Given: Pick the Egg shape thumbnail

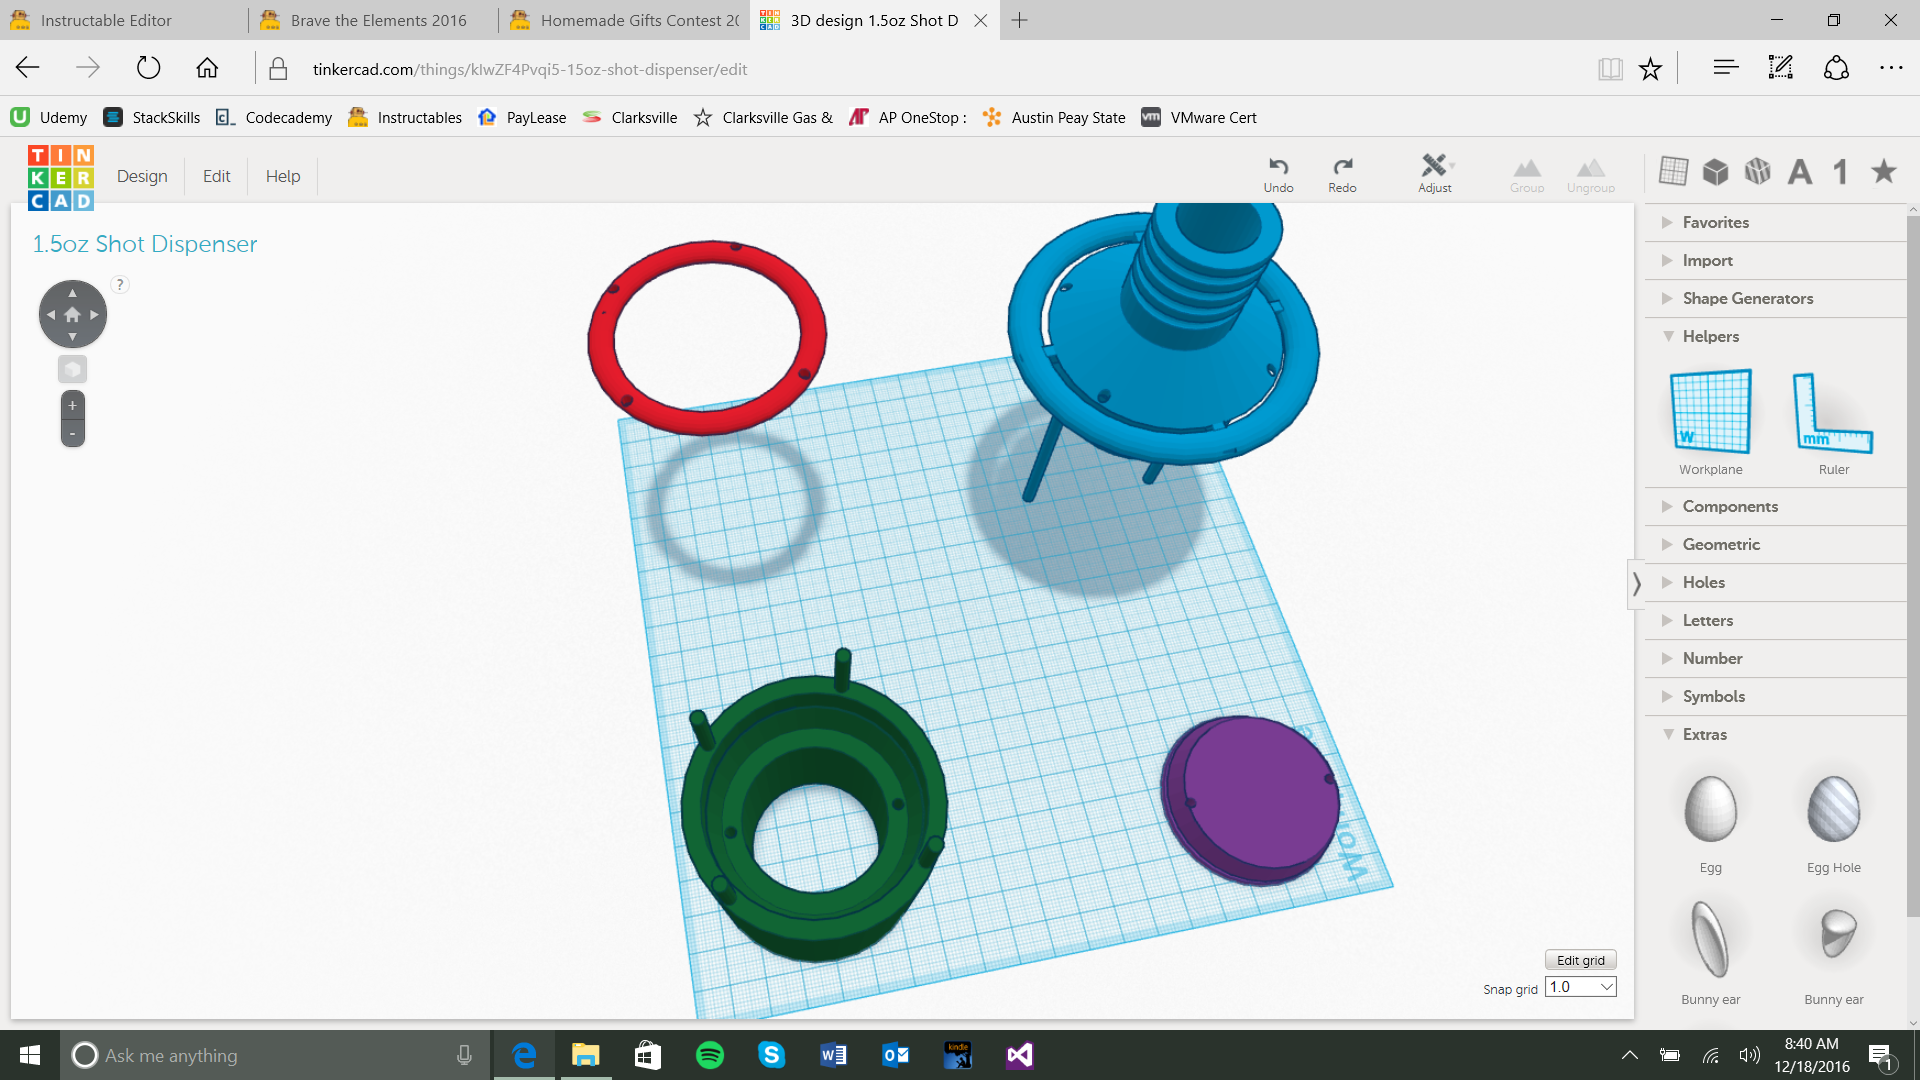Looking at the screenshot, I should tap(1710, 810).
